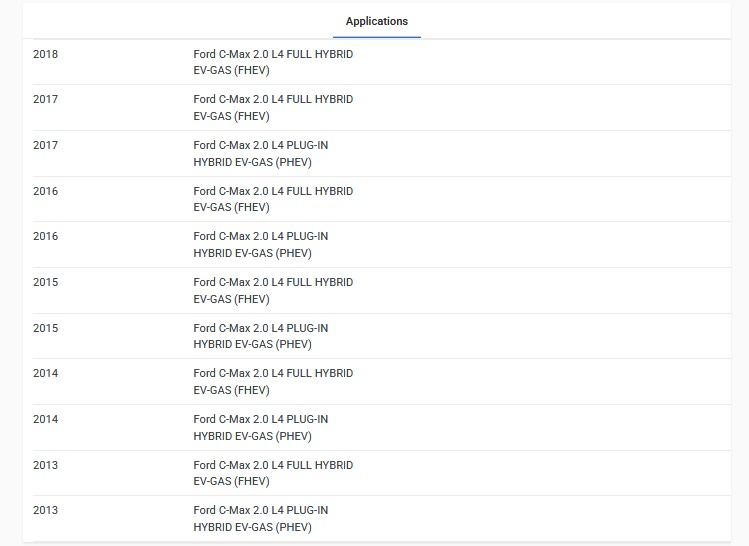Select 2015 Ford C-Max PLUG-IN HYBRID entry
The image size is (749, 546).
tap(260, 336)
